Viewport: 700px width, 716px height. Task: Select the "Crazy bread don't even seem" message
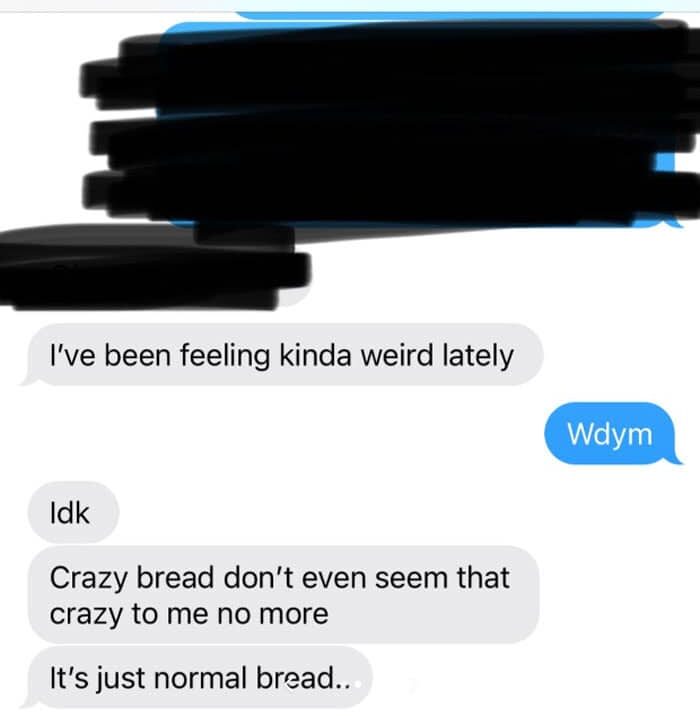(x=284, y=595)
